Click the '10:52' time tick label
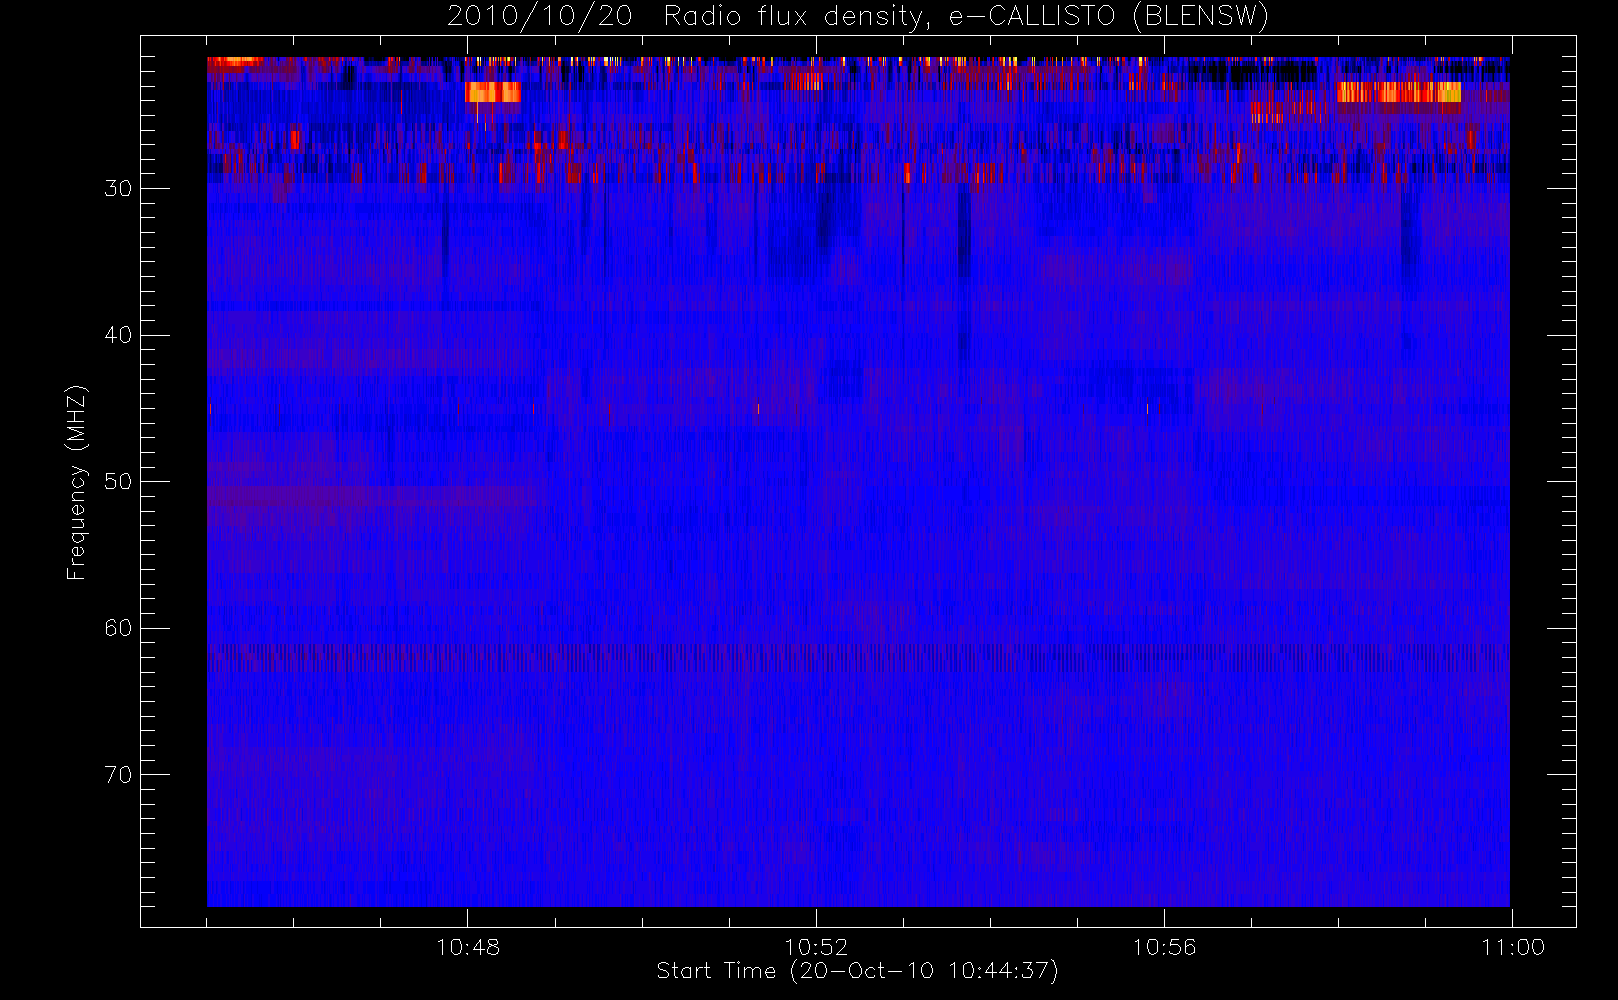1618x1000 pixels. coord(816,947)
